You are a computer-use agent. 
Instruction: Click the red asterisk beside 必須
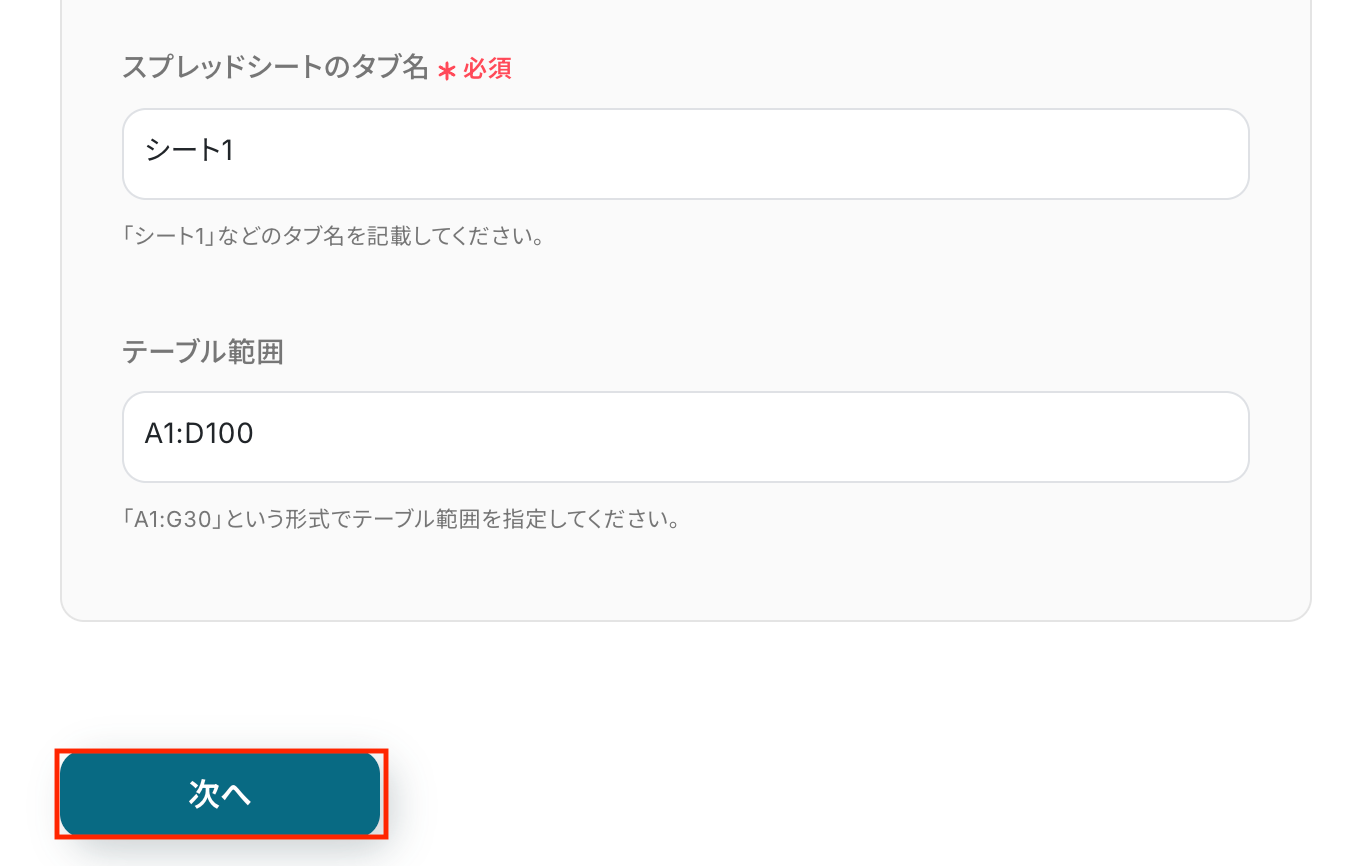447,70
